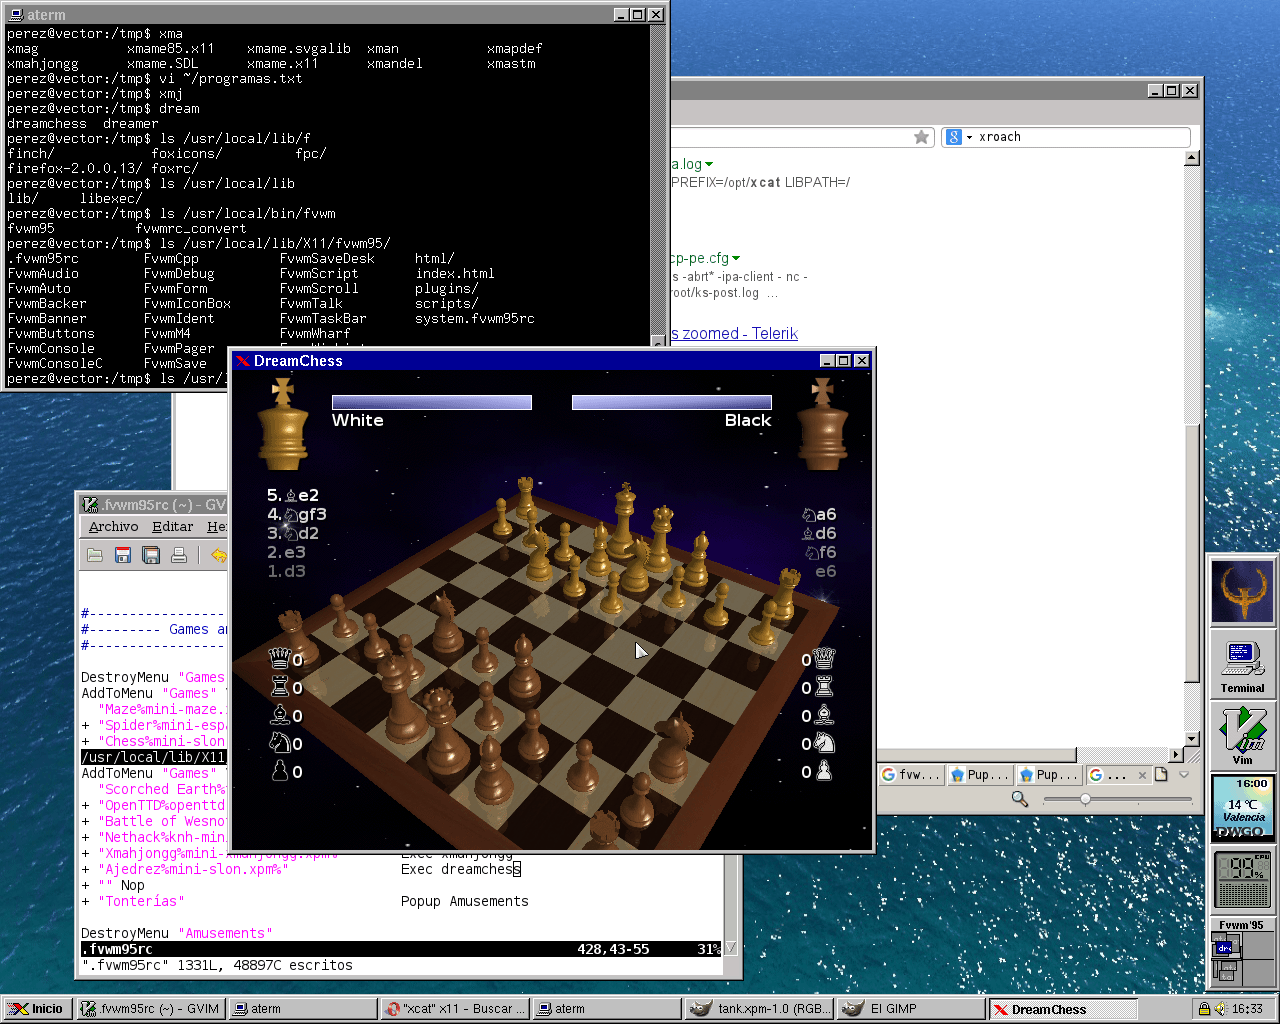The height and width of the screenshot is (1024, 1280).
Task: Click 'FvwmTaskBar' in the aterm listing
Action: [x=323, y=318]
